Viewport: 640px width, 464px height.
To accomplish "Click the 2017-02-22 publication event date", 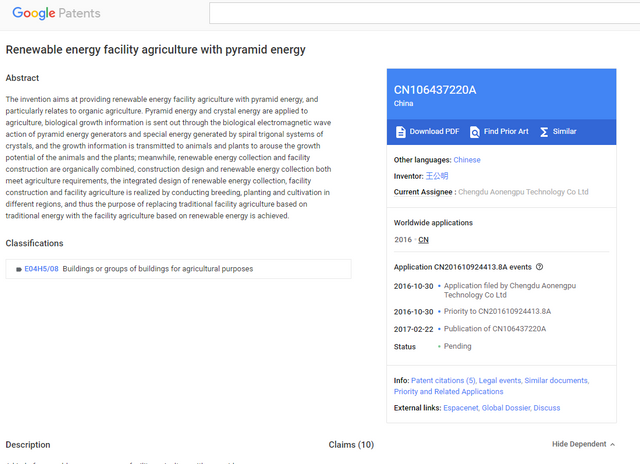I will [x=413, y=329].
